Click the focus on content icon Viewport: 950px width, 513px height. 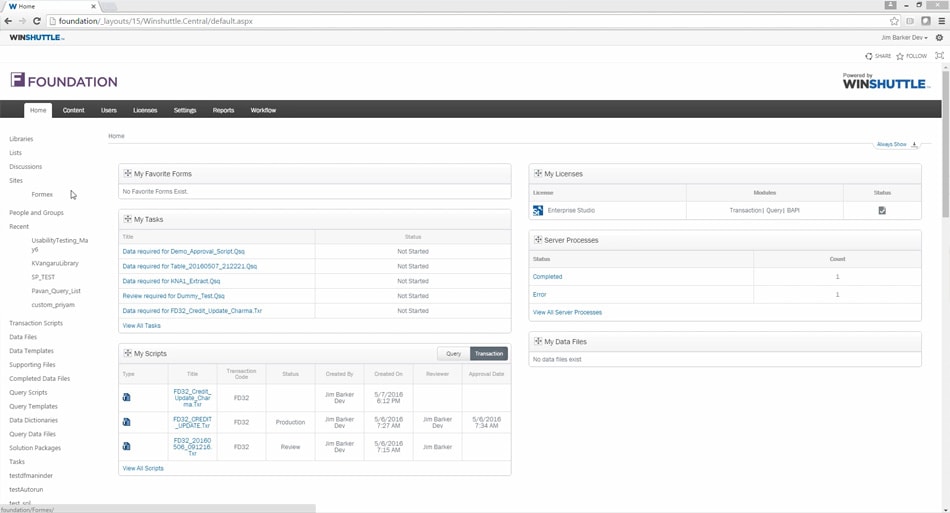click(939, 56)
